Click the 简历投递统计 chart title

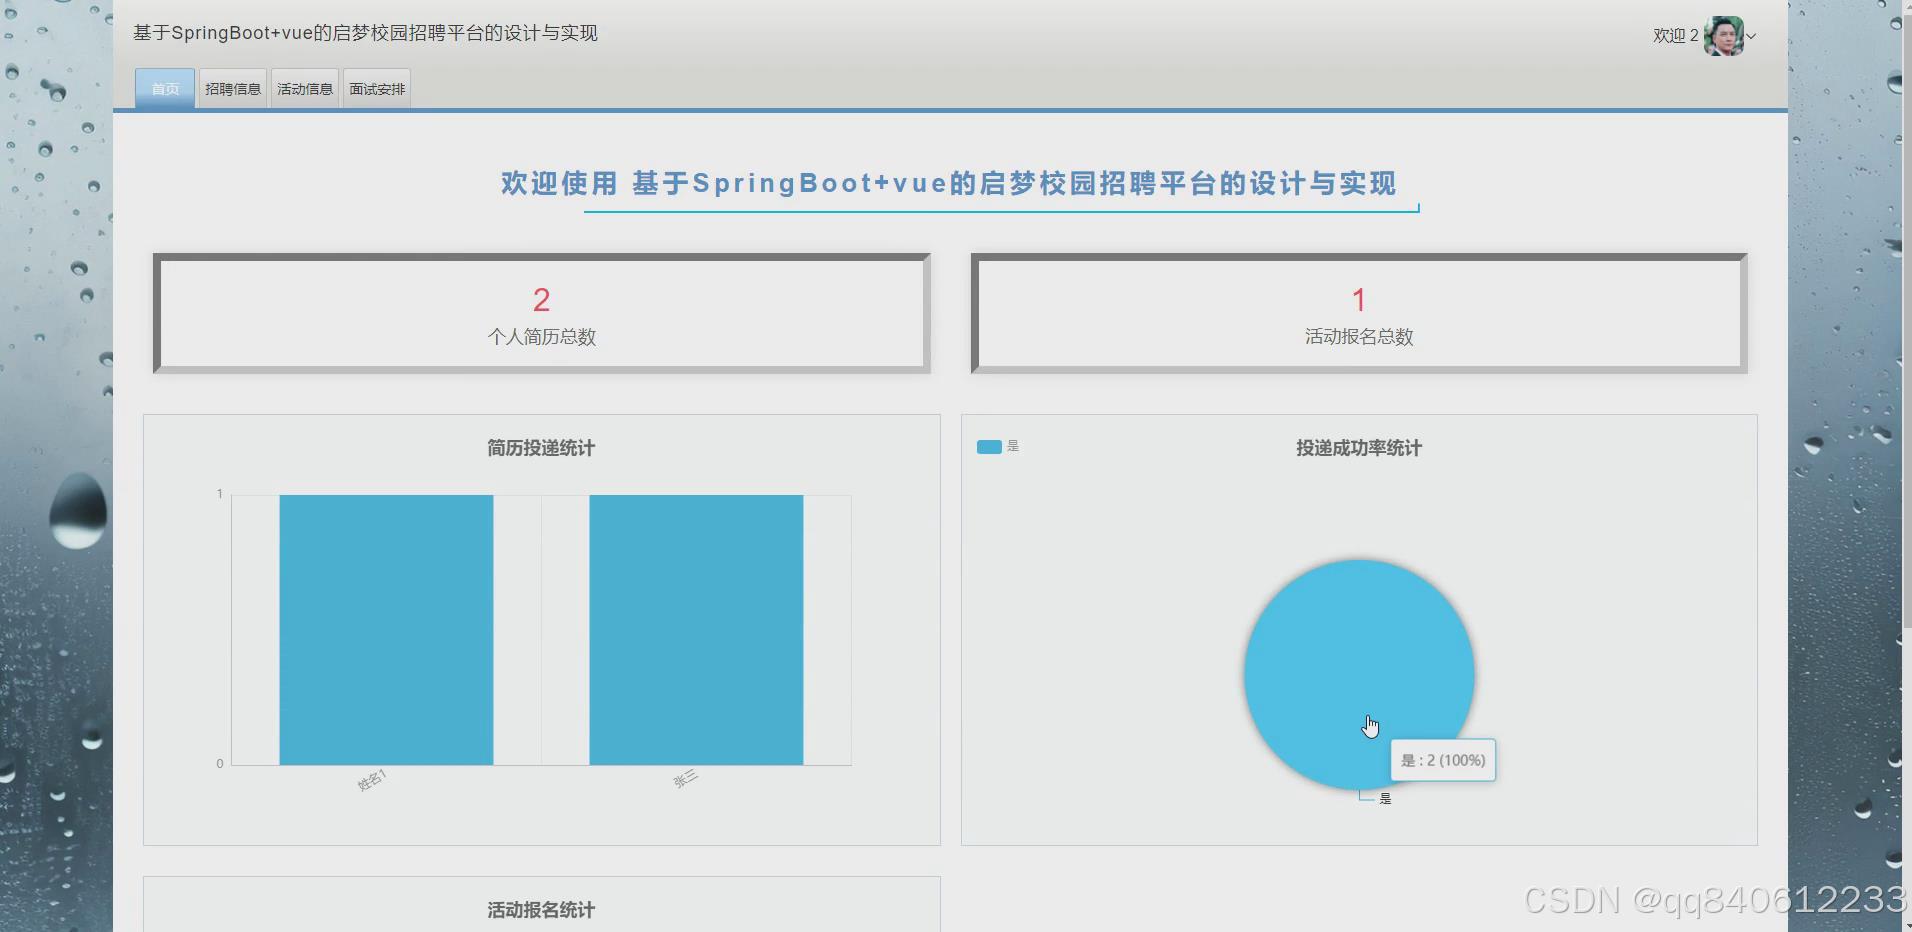click(x=541, y=448)
